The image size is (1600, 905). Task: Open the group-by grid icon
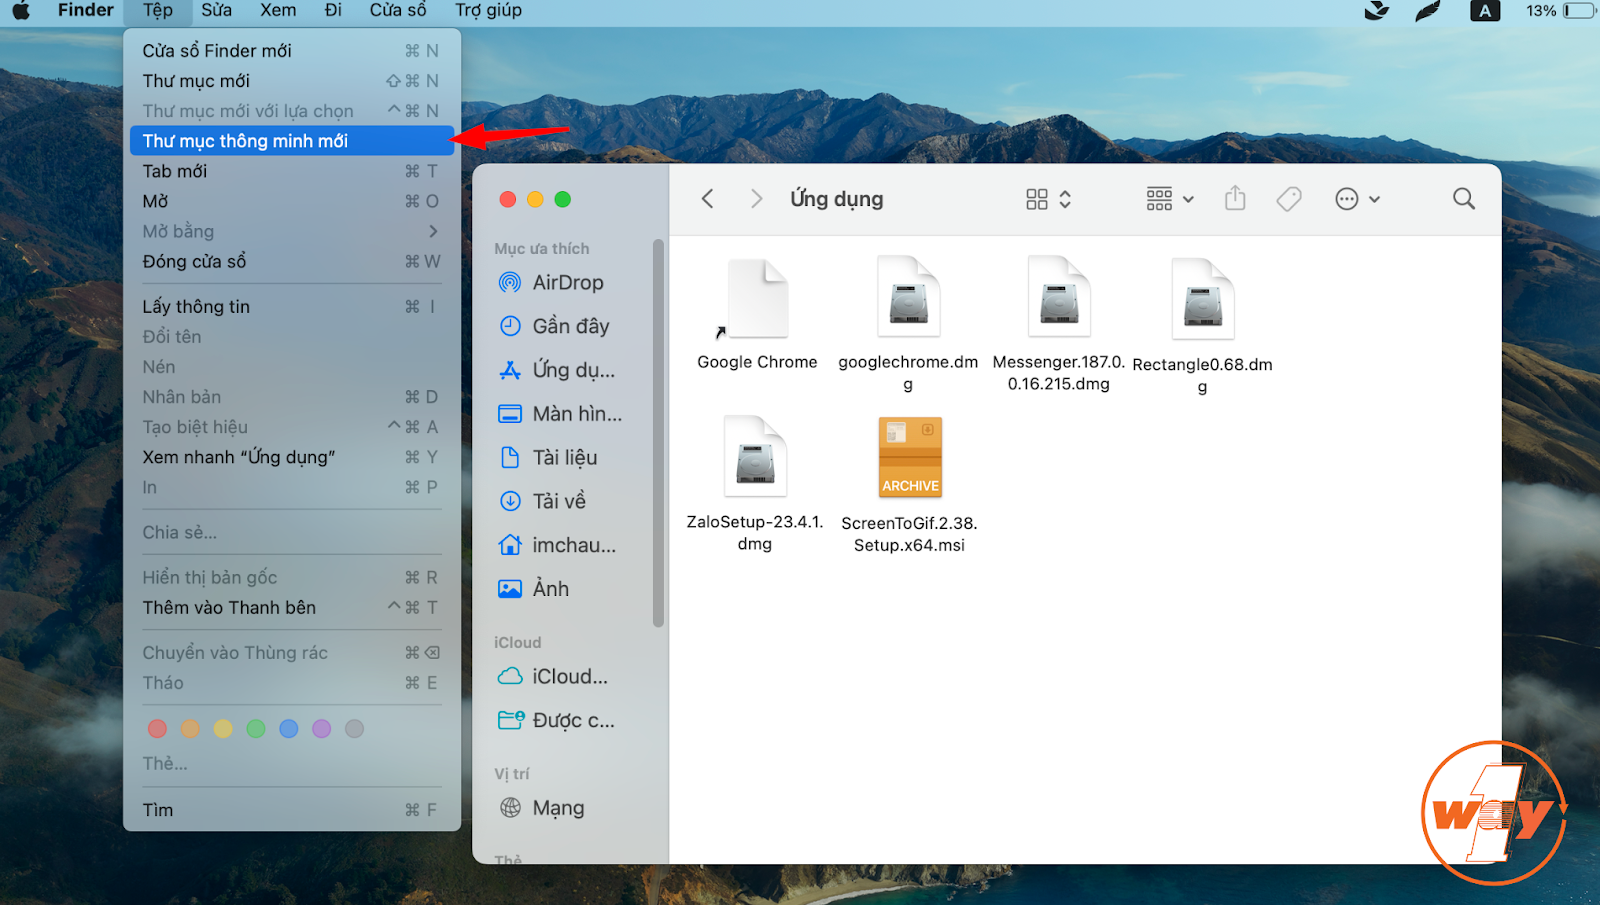[1159, 199]
